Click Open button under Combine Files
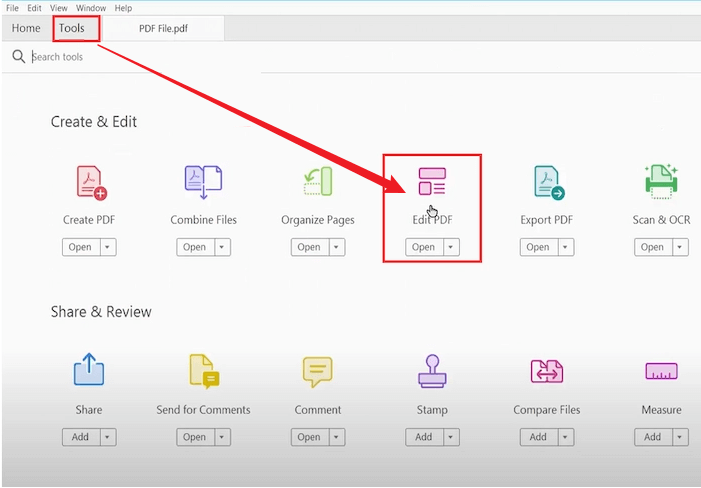701x488 pixels. tap(195, 247)
